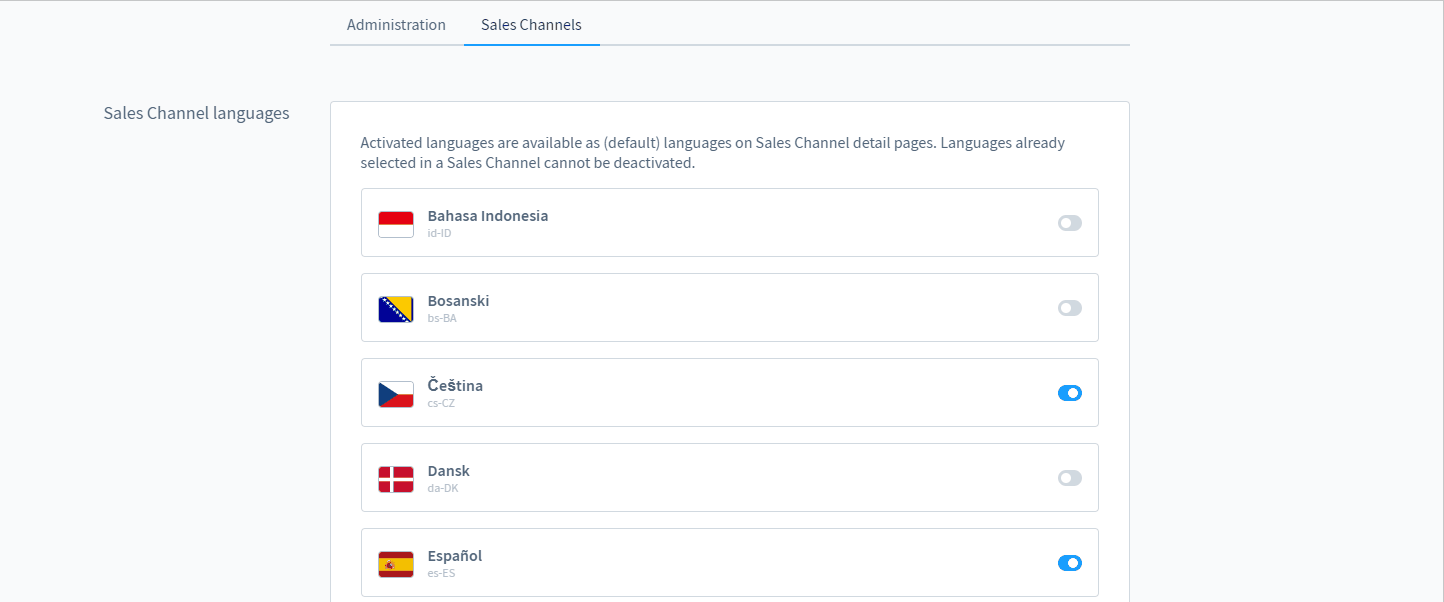
Task: Select the Español language name
Action: 454,556
